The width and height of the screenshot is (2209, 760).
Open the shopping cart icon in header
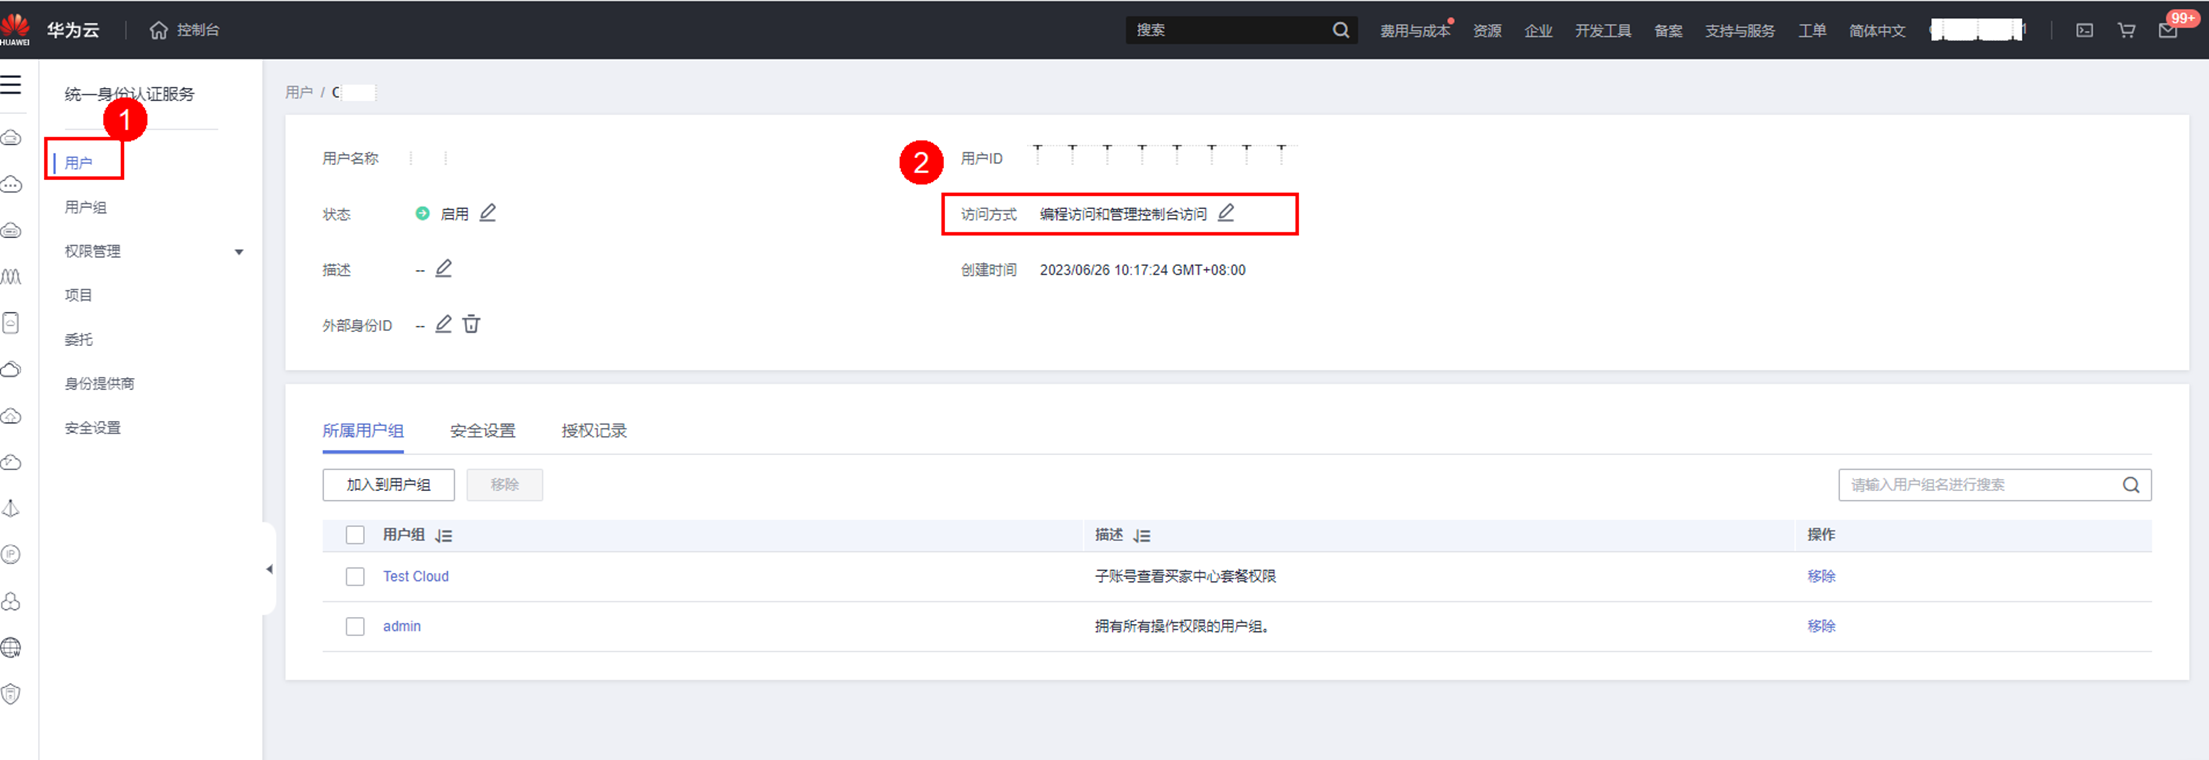tap(2126, 30)
